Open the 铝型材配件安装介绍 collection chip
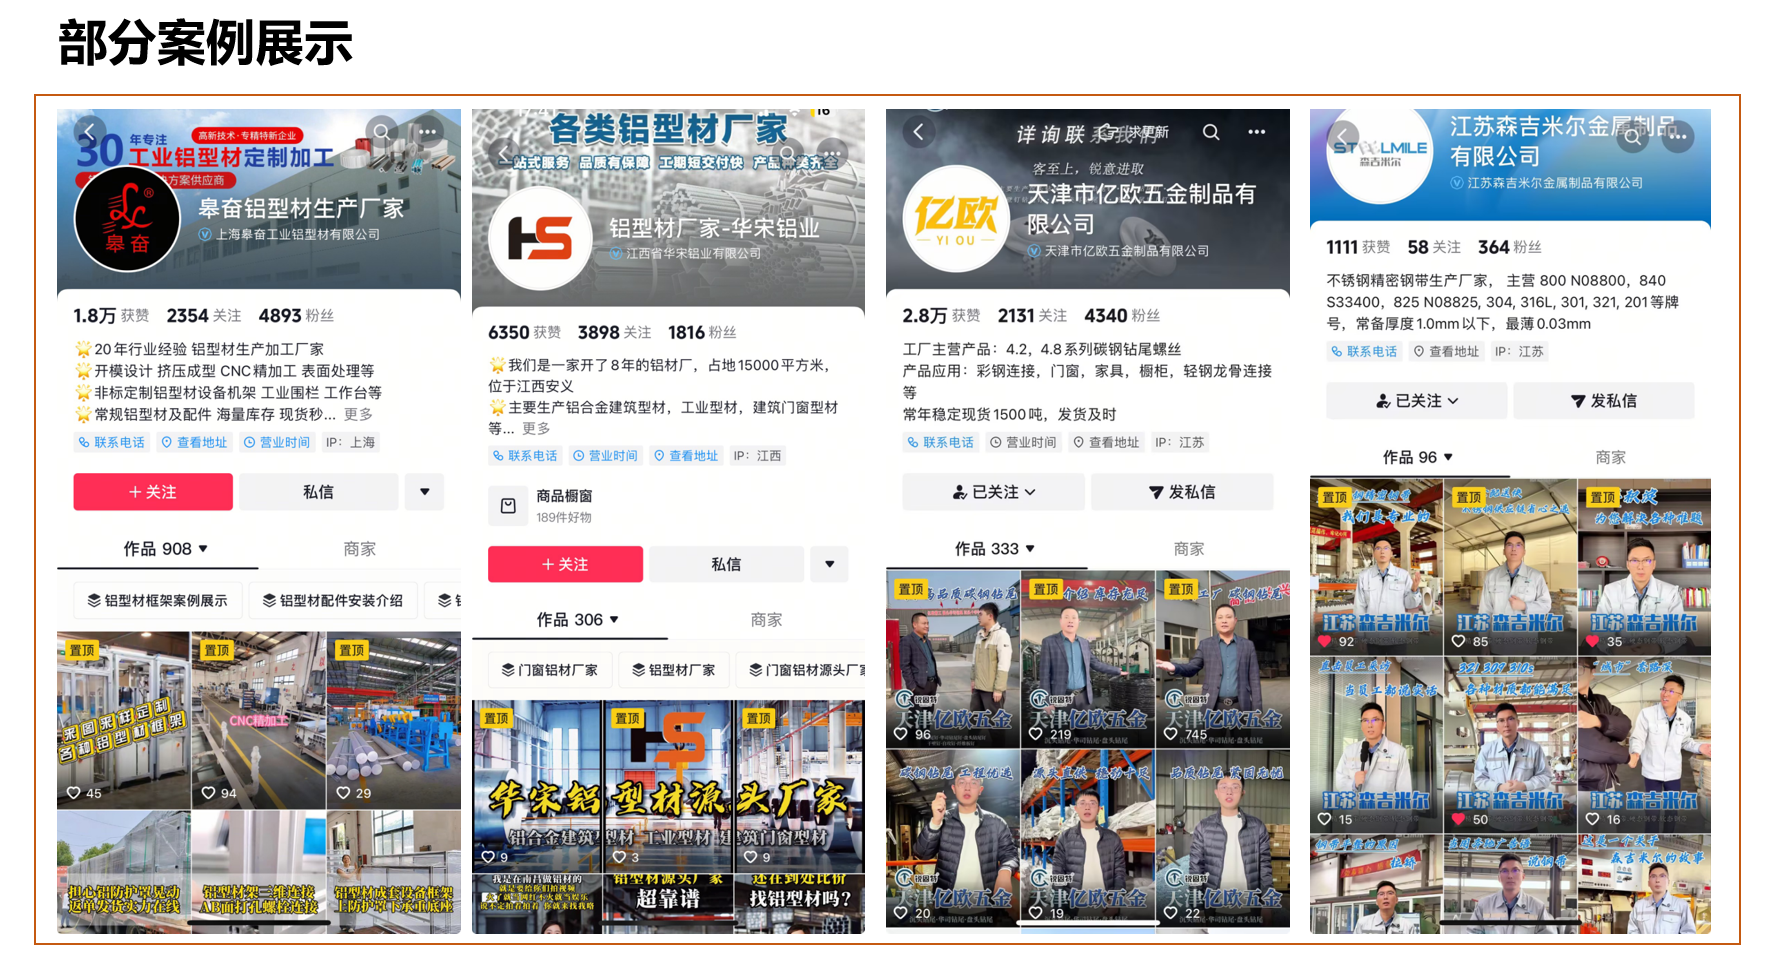This screenshot has height=965, width=1765. [x=333, y=600]
